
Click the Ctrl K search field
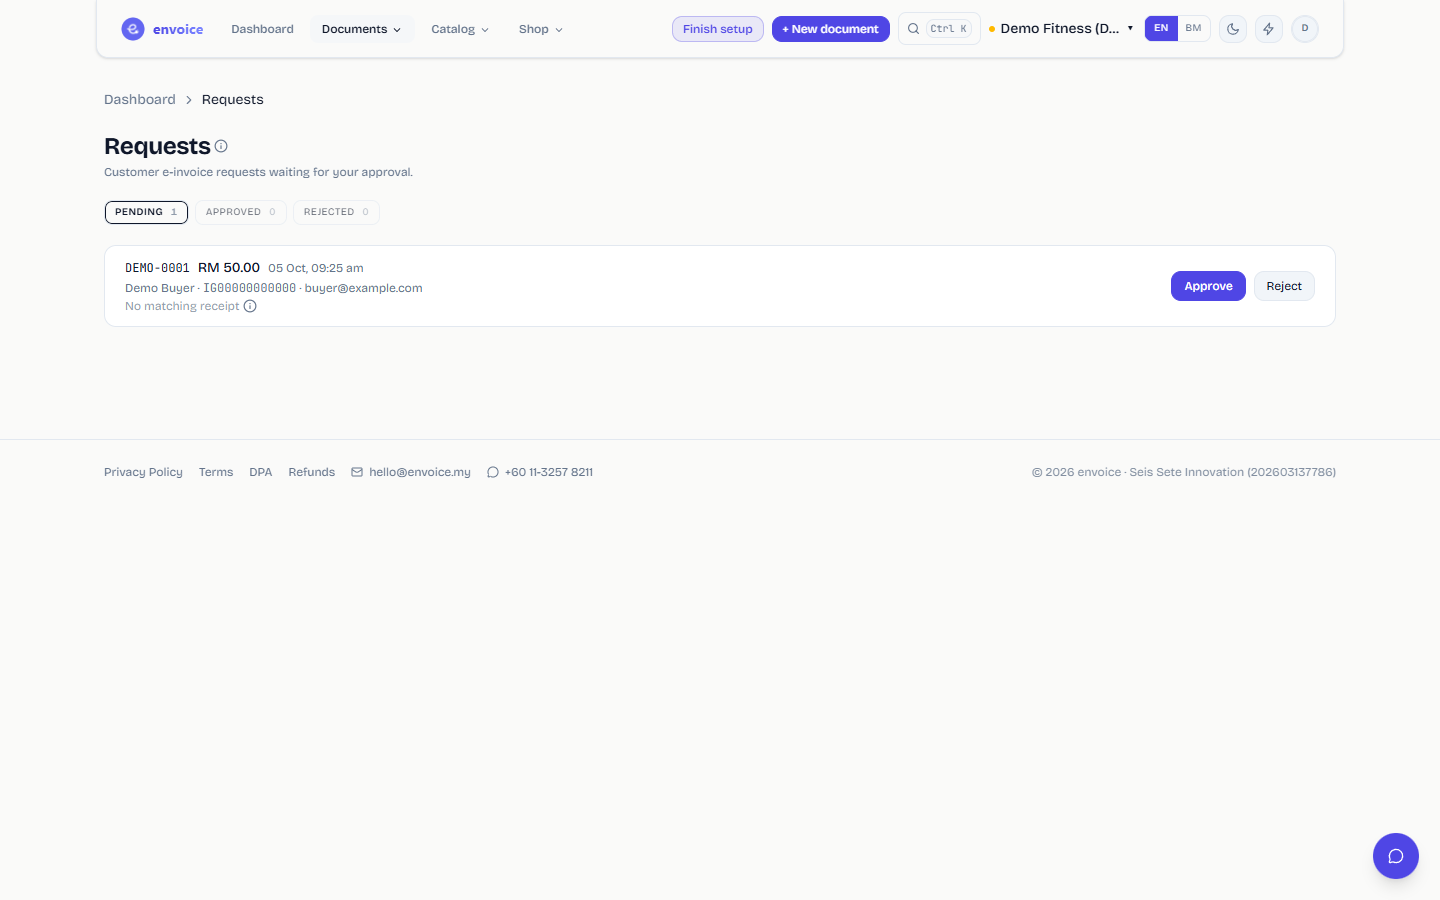coord(939,29)
